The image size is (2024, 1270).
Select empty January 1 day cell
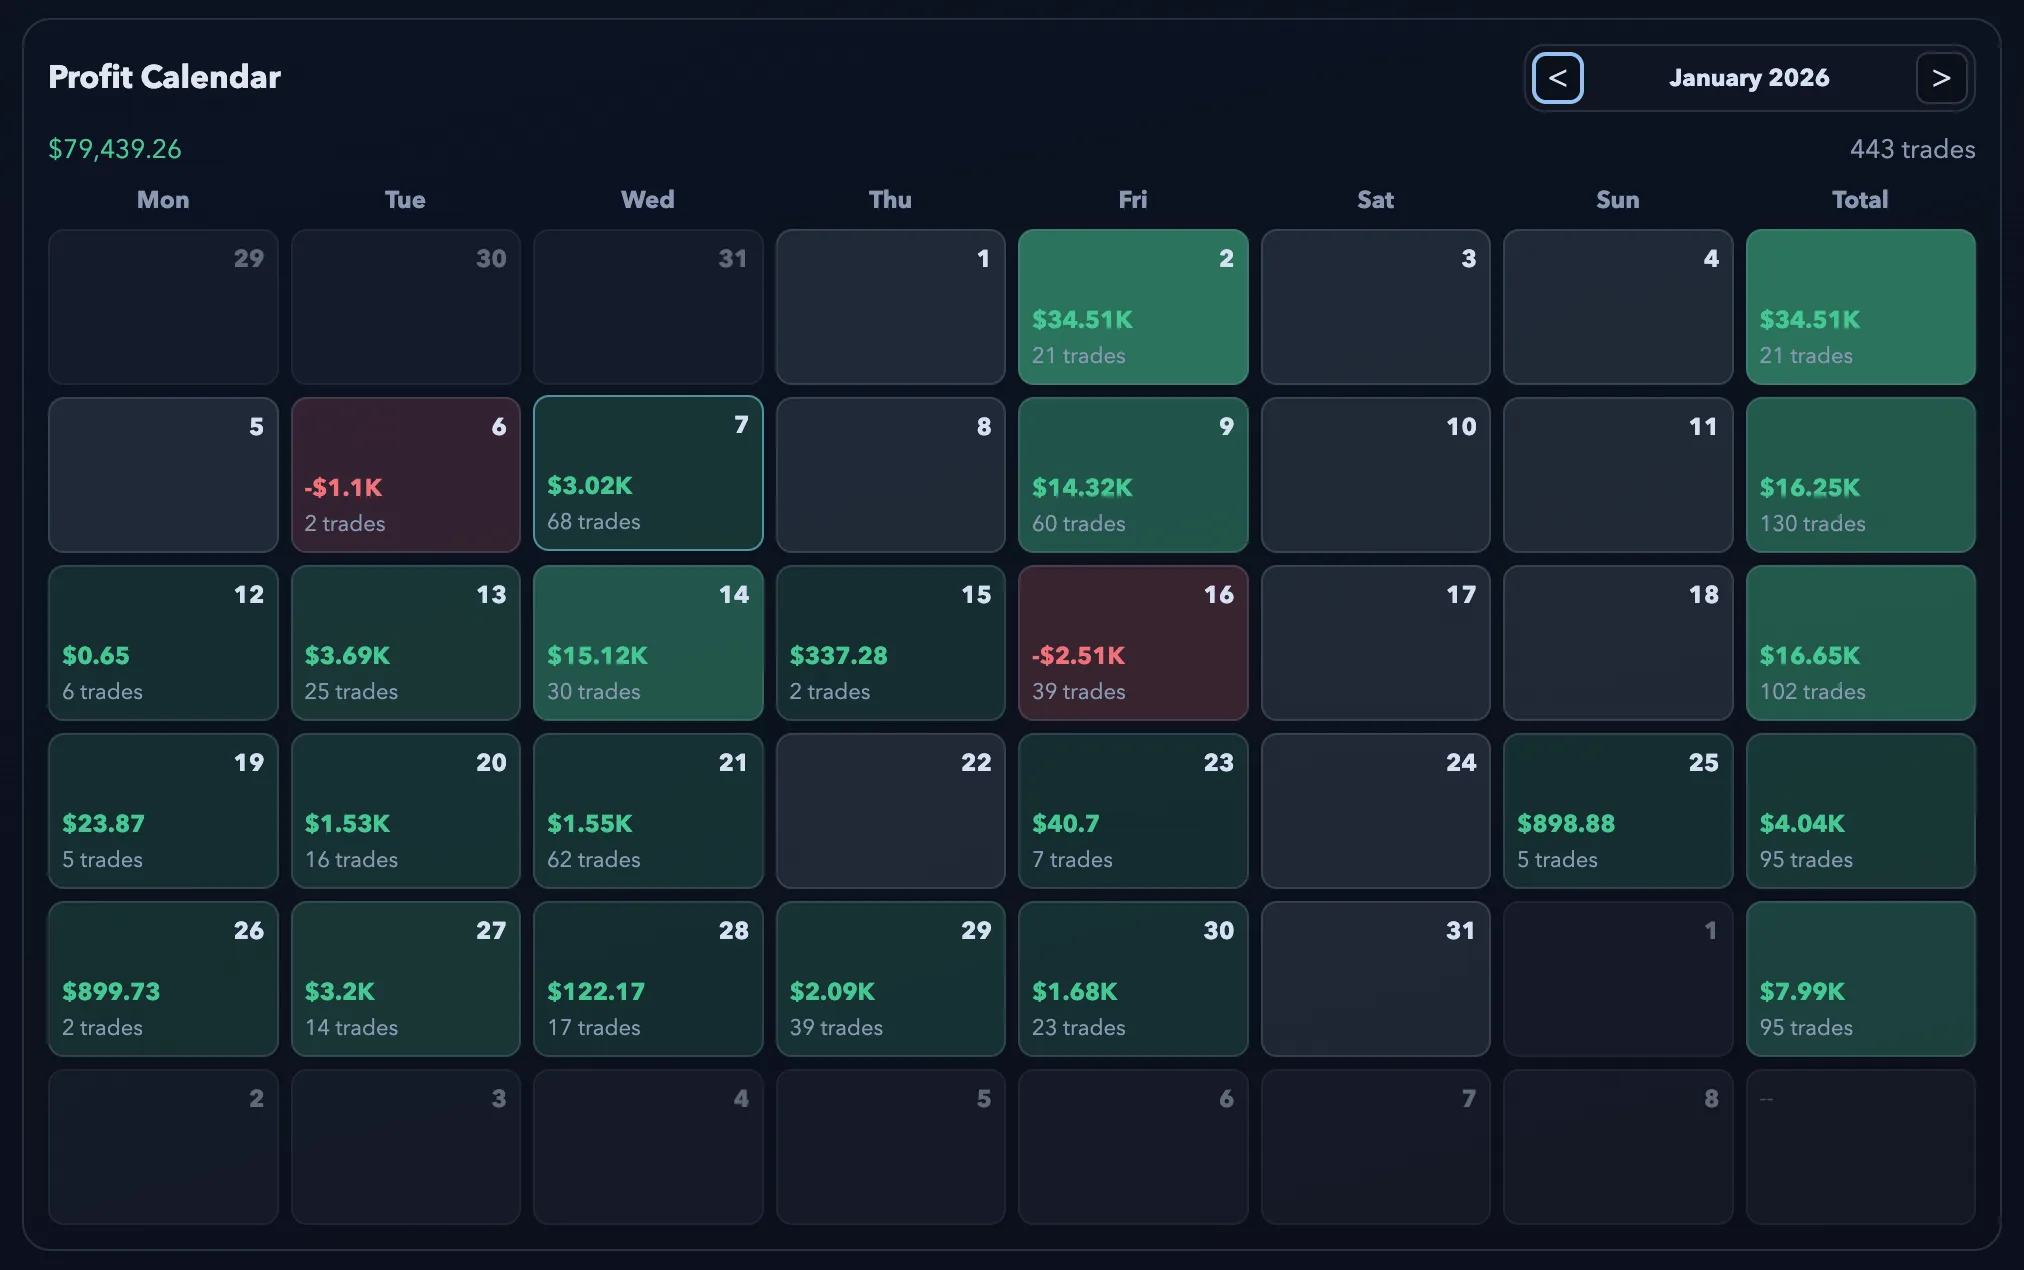[x=890, y=307]
